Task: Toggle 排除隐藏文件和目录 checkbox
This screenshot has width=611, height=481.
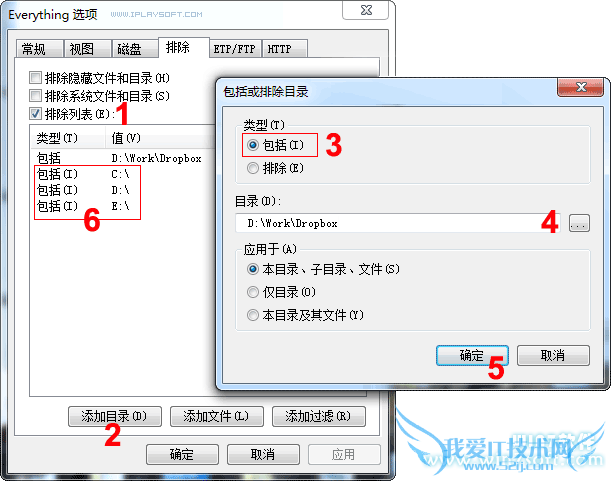Action: [x=35, y=78]
